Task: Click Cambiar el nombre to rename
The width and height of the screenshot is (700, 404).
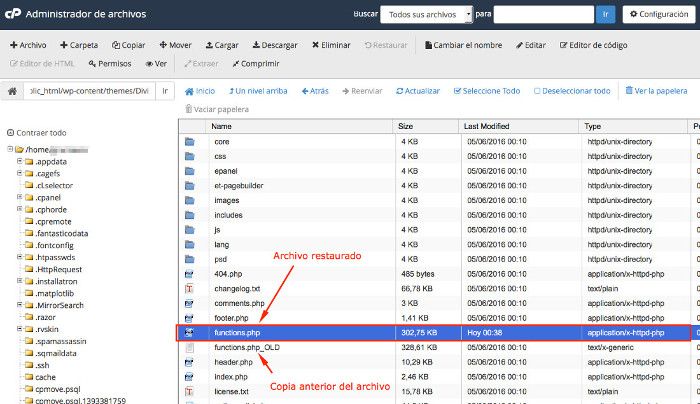Action: coord(463,45)
